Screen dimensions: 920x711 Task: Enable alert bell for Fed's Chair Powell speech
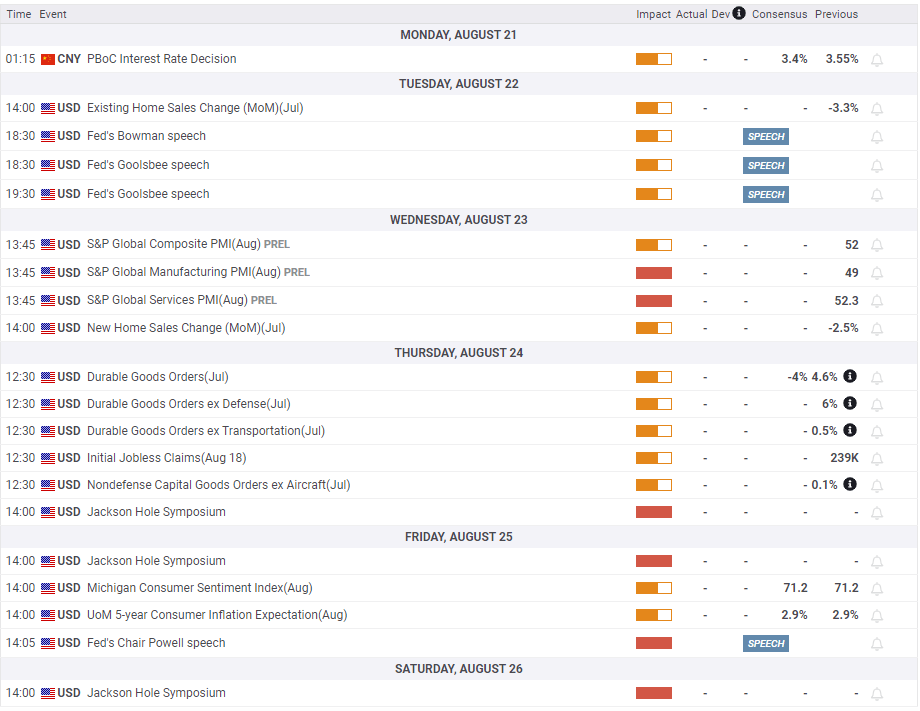pyautogui.click(x=877, y=644)
